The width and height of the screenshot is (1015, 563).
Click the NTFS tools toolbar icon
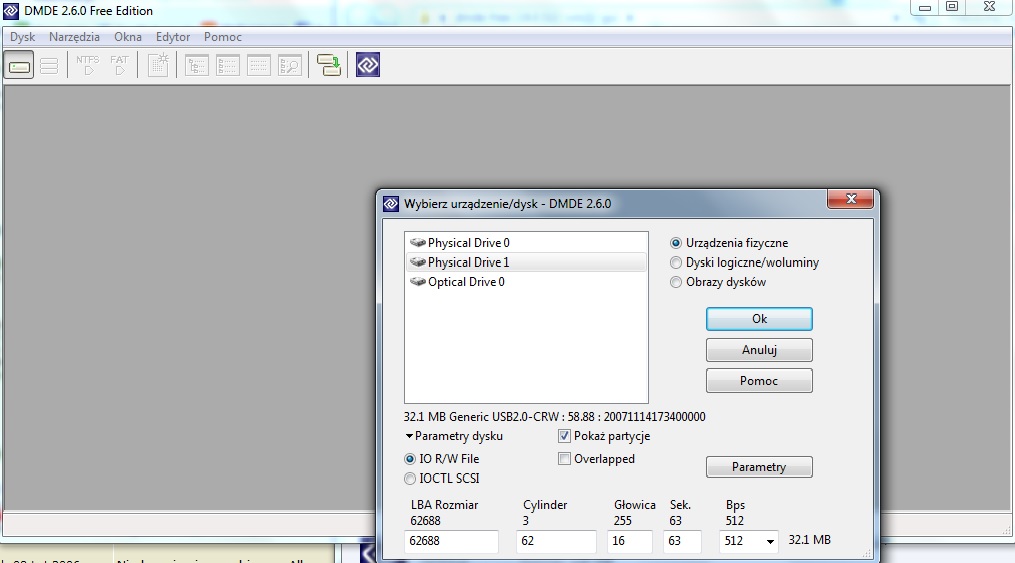point(88,65)
